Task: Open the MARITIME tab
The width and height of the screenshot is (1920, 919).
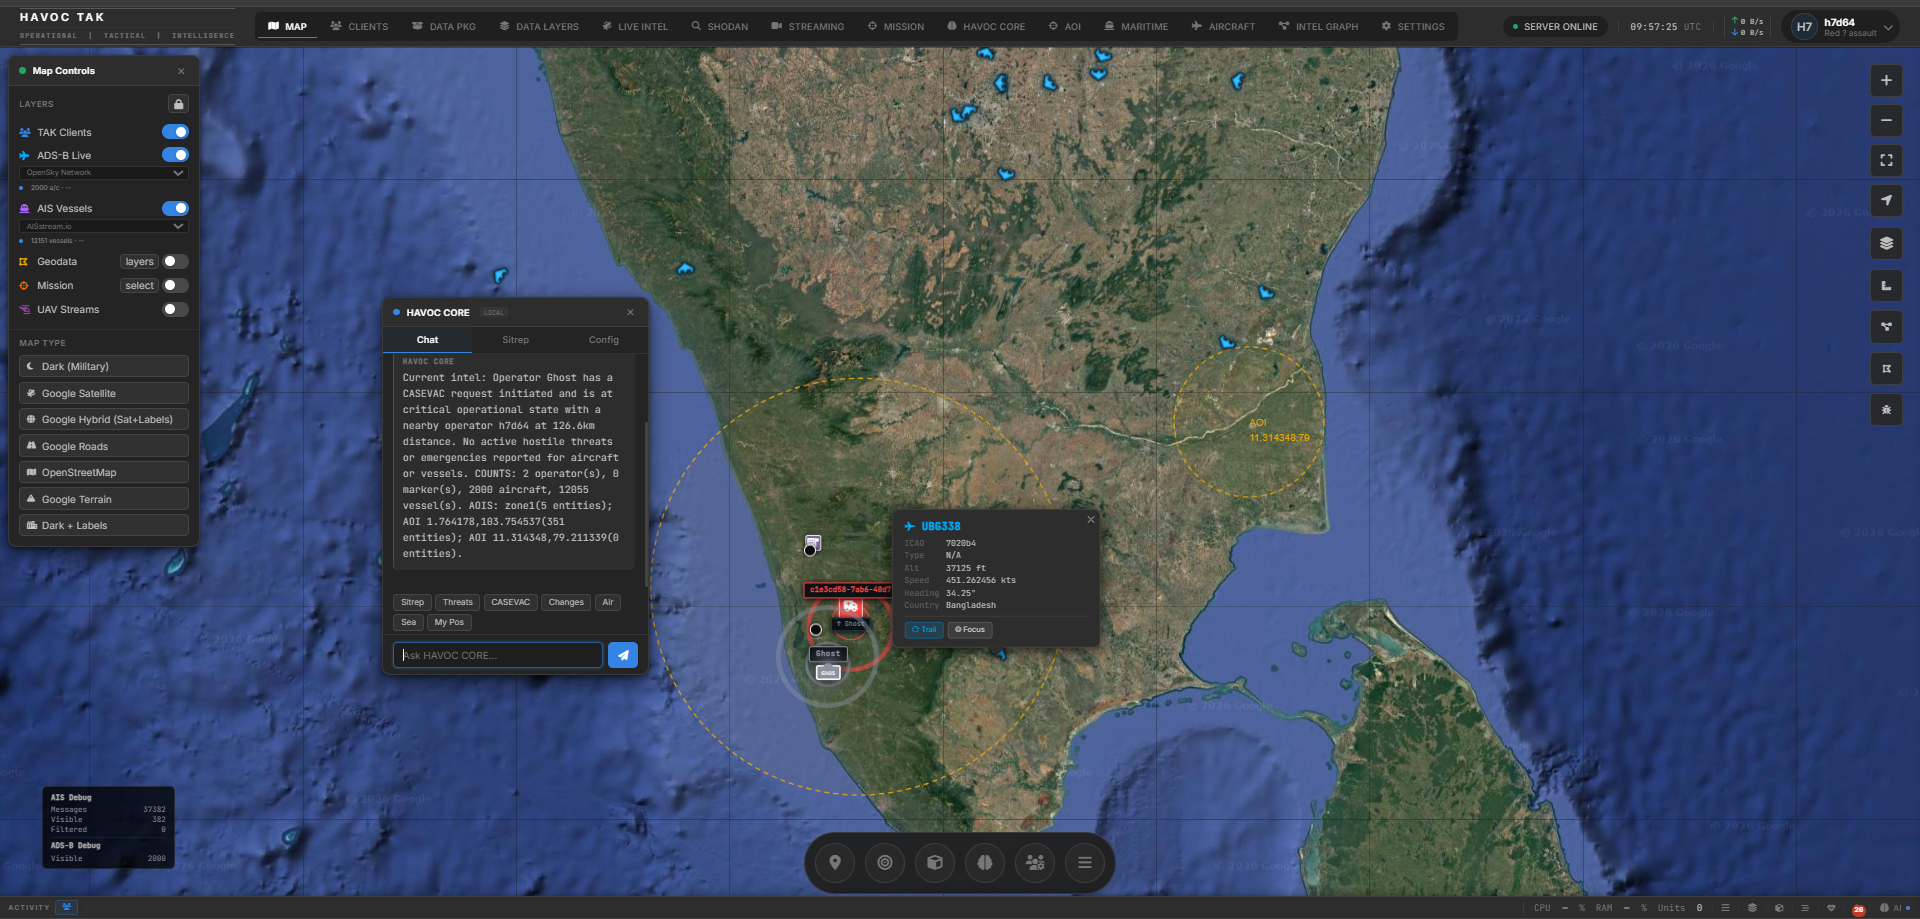Action: 1136,27
